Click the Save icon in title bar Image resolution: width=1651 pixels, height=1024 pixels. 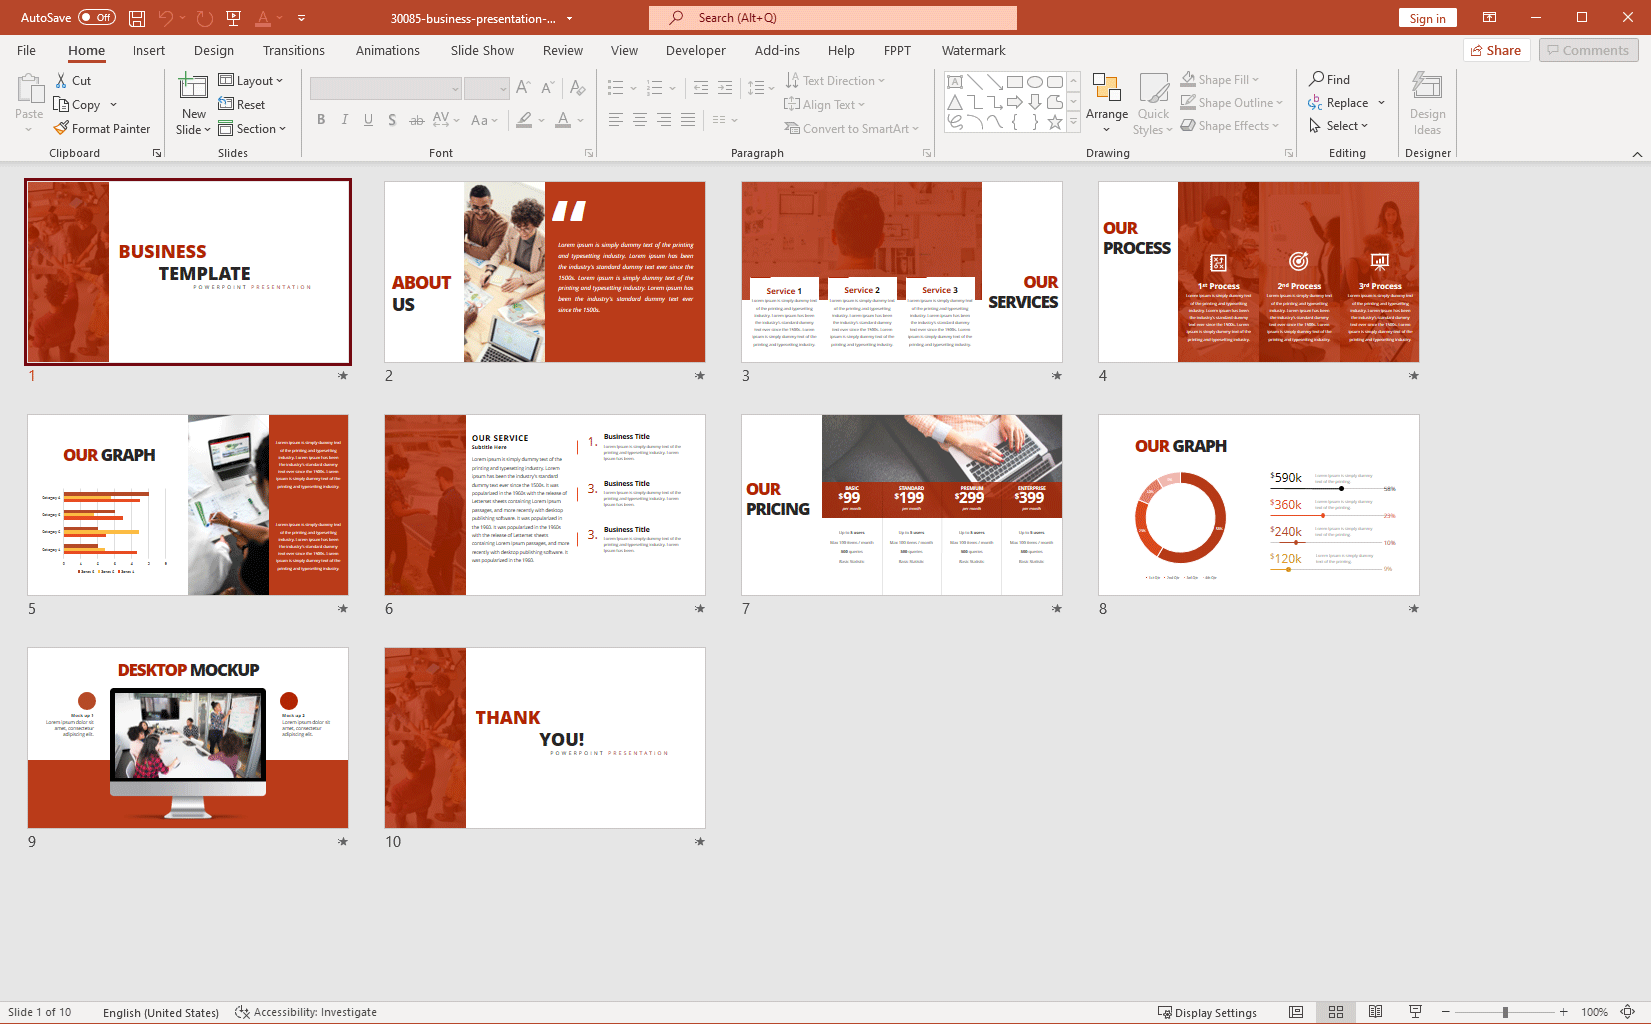(x=137, y=18)
